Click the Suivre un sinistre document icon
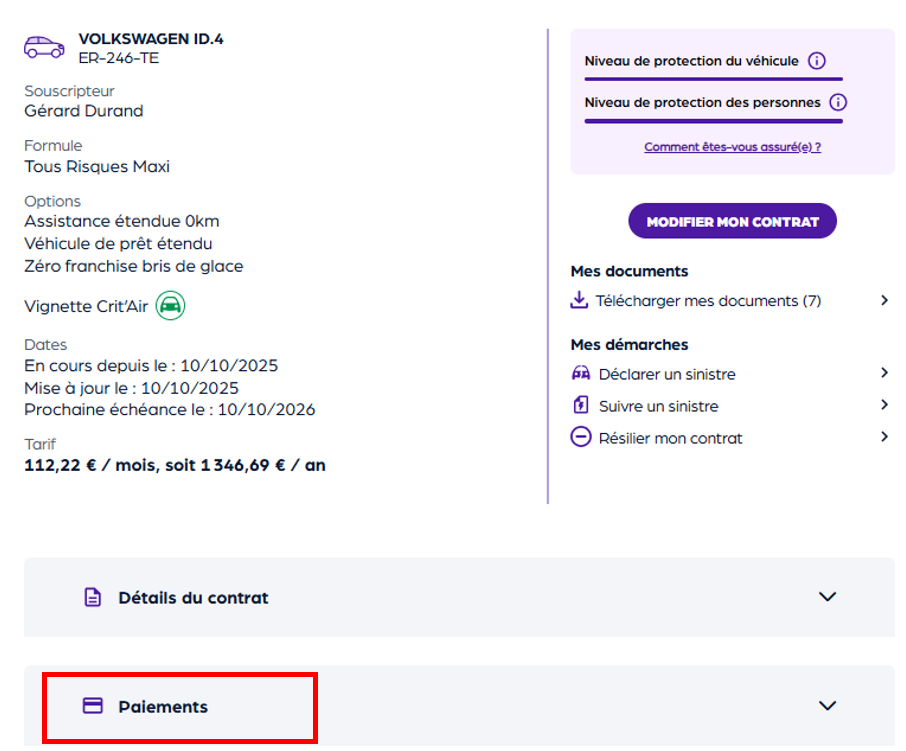 pyautogui.click(x=580, y=406)
